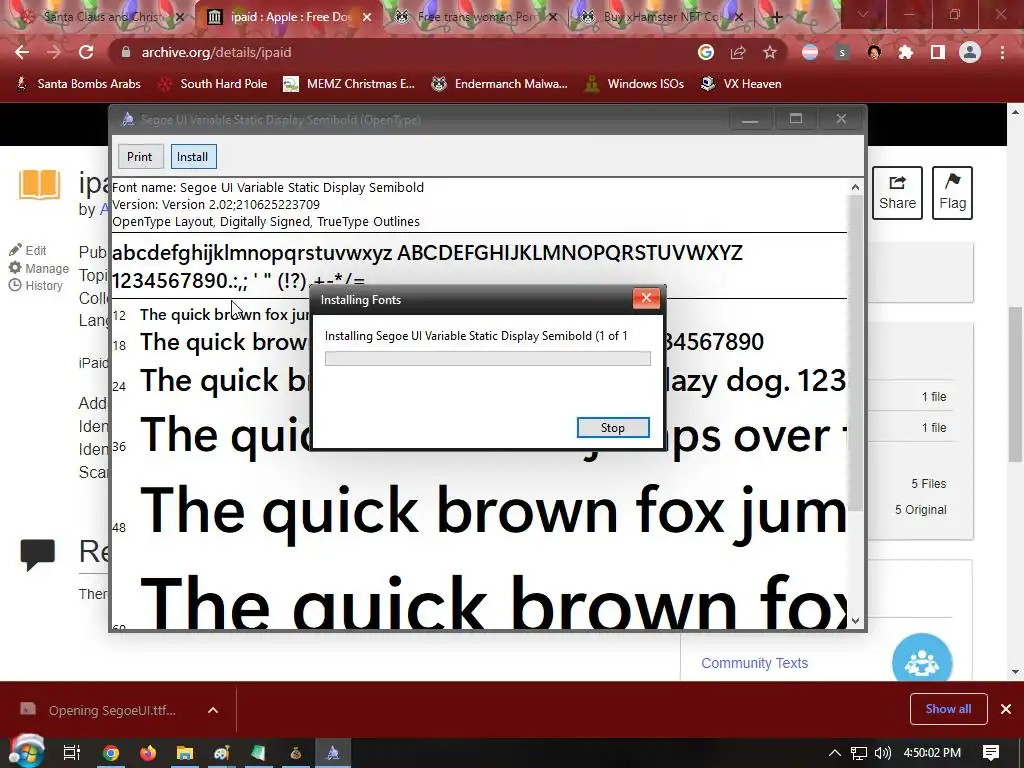Viewport: 1024px width, 768px height.
Task: Open the SegoeUI.ttf download options chevron
Action: pos(213,710)
